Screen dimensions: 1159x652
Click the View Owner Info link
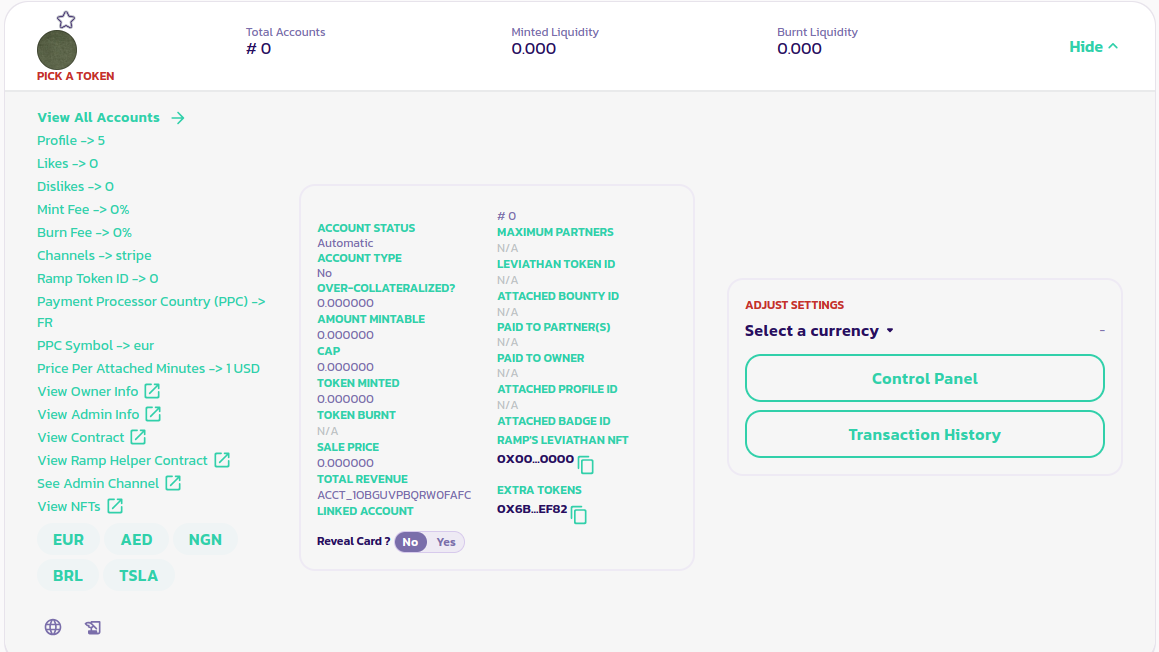[x=88, y=391]
